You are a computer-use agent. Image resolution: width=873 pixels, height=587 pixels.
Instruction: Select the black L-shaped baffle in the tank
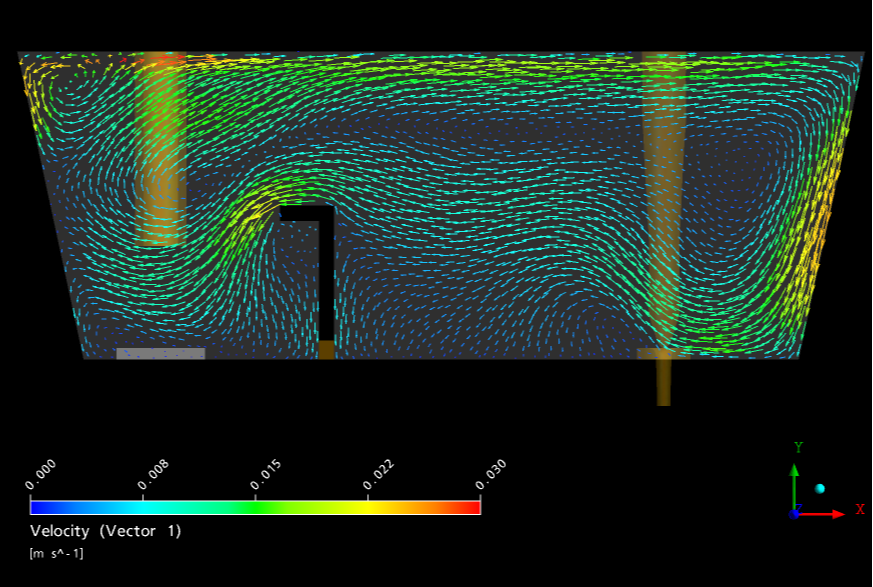click(326, 270)
